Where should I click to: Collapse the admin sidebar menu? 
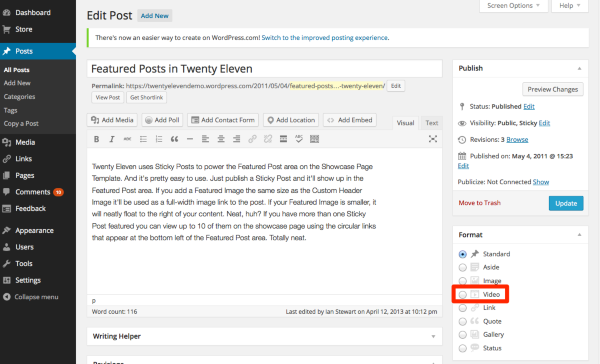pyautogui.click(x=31, y=297)
